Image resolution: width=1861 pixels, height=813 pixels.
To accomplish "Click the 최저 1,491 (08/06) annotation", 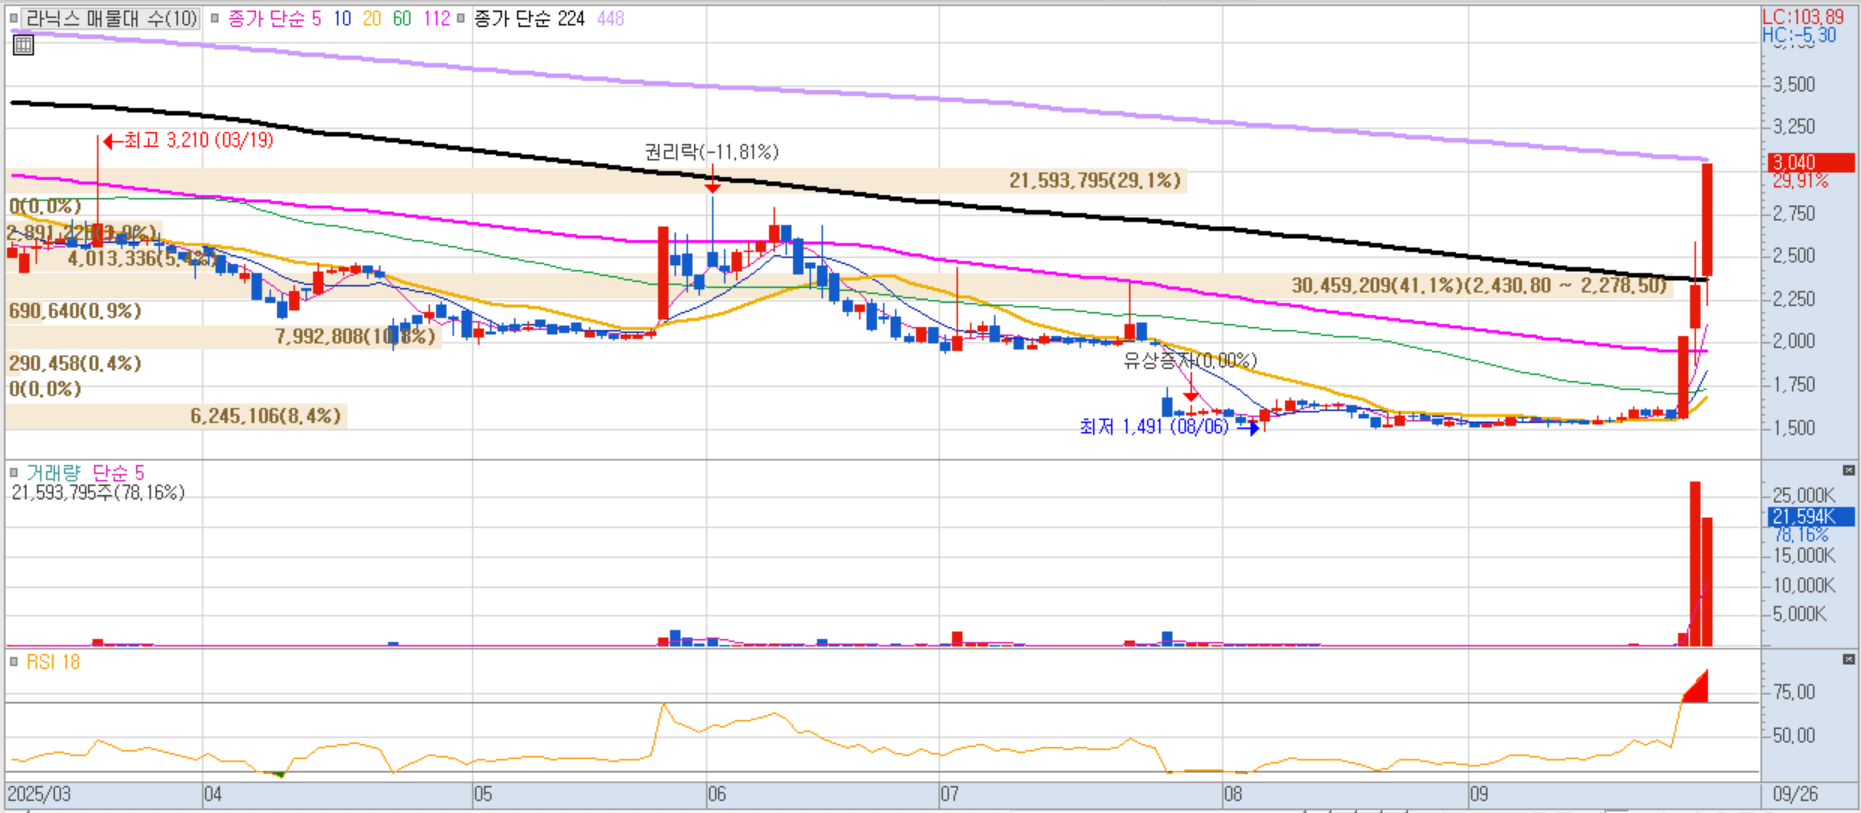I will tap(1154, 427).
